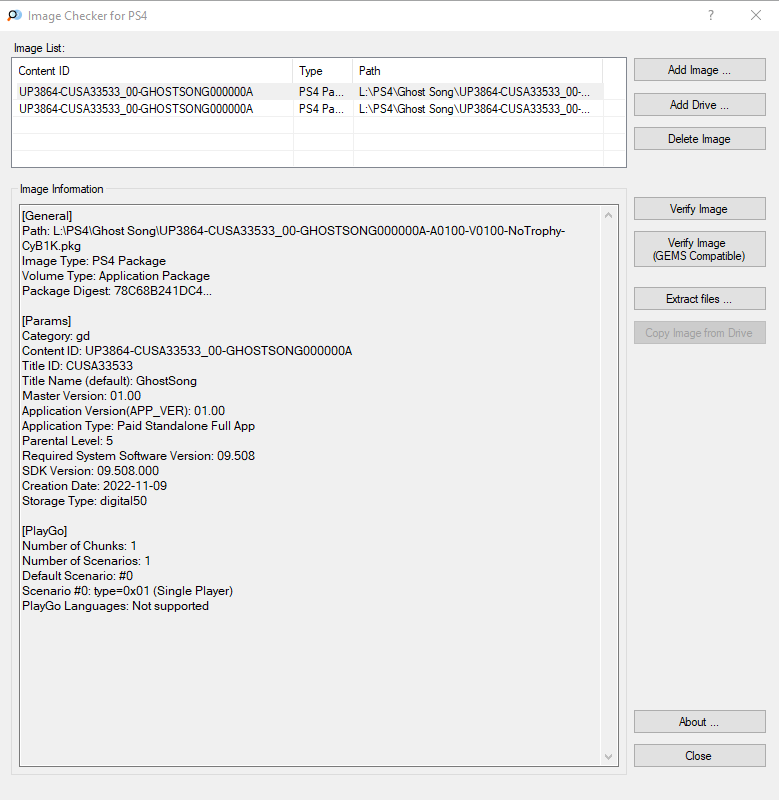The width and height of the screenshot is (779, 800).
Task: Click the Delete Image button
Action: click(699, 139)
